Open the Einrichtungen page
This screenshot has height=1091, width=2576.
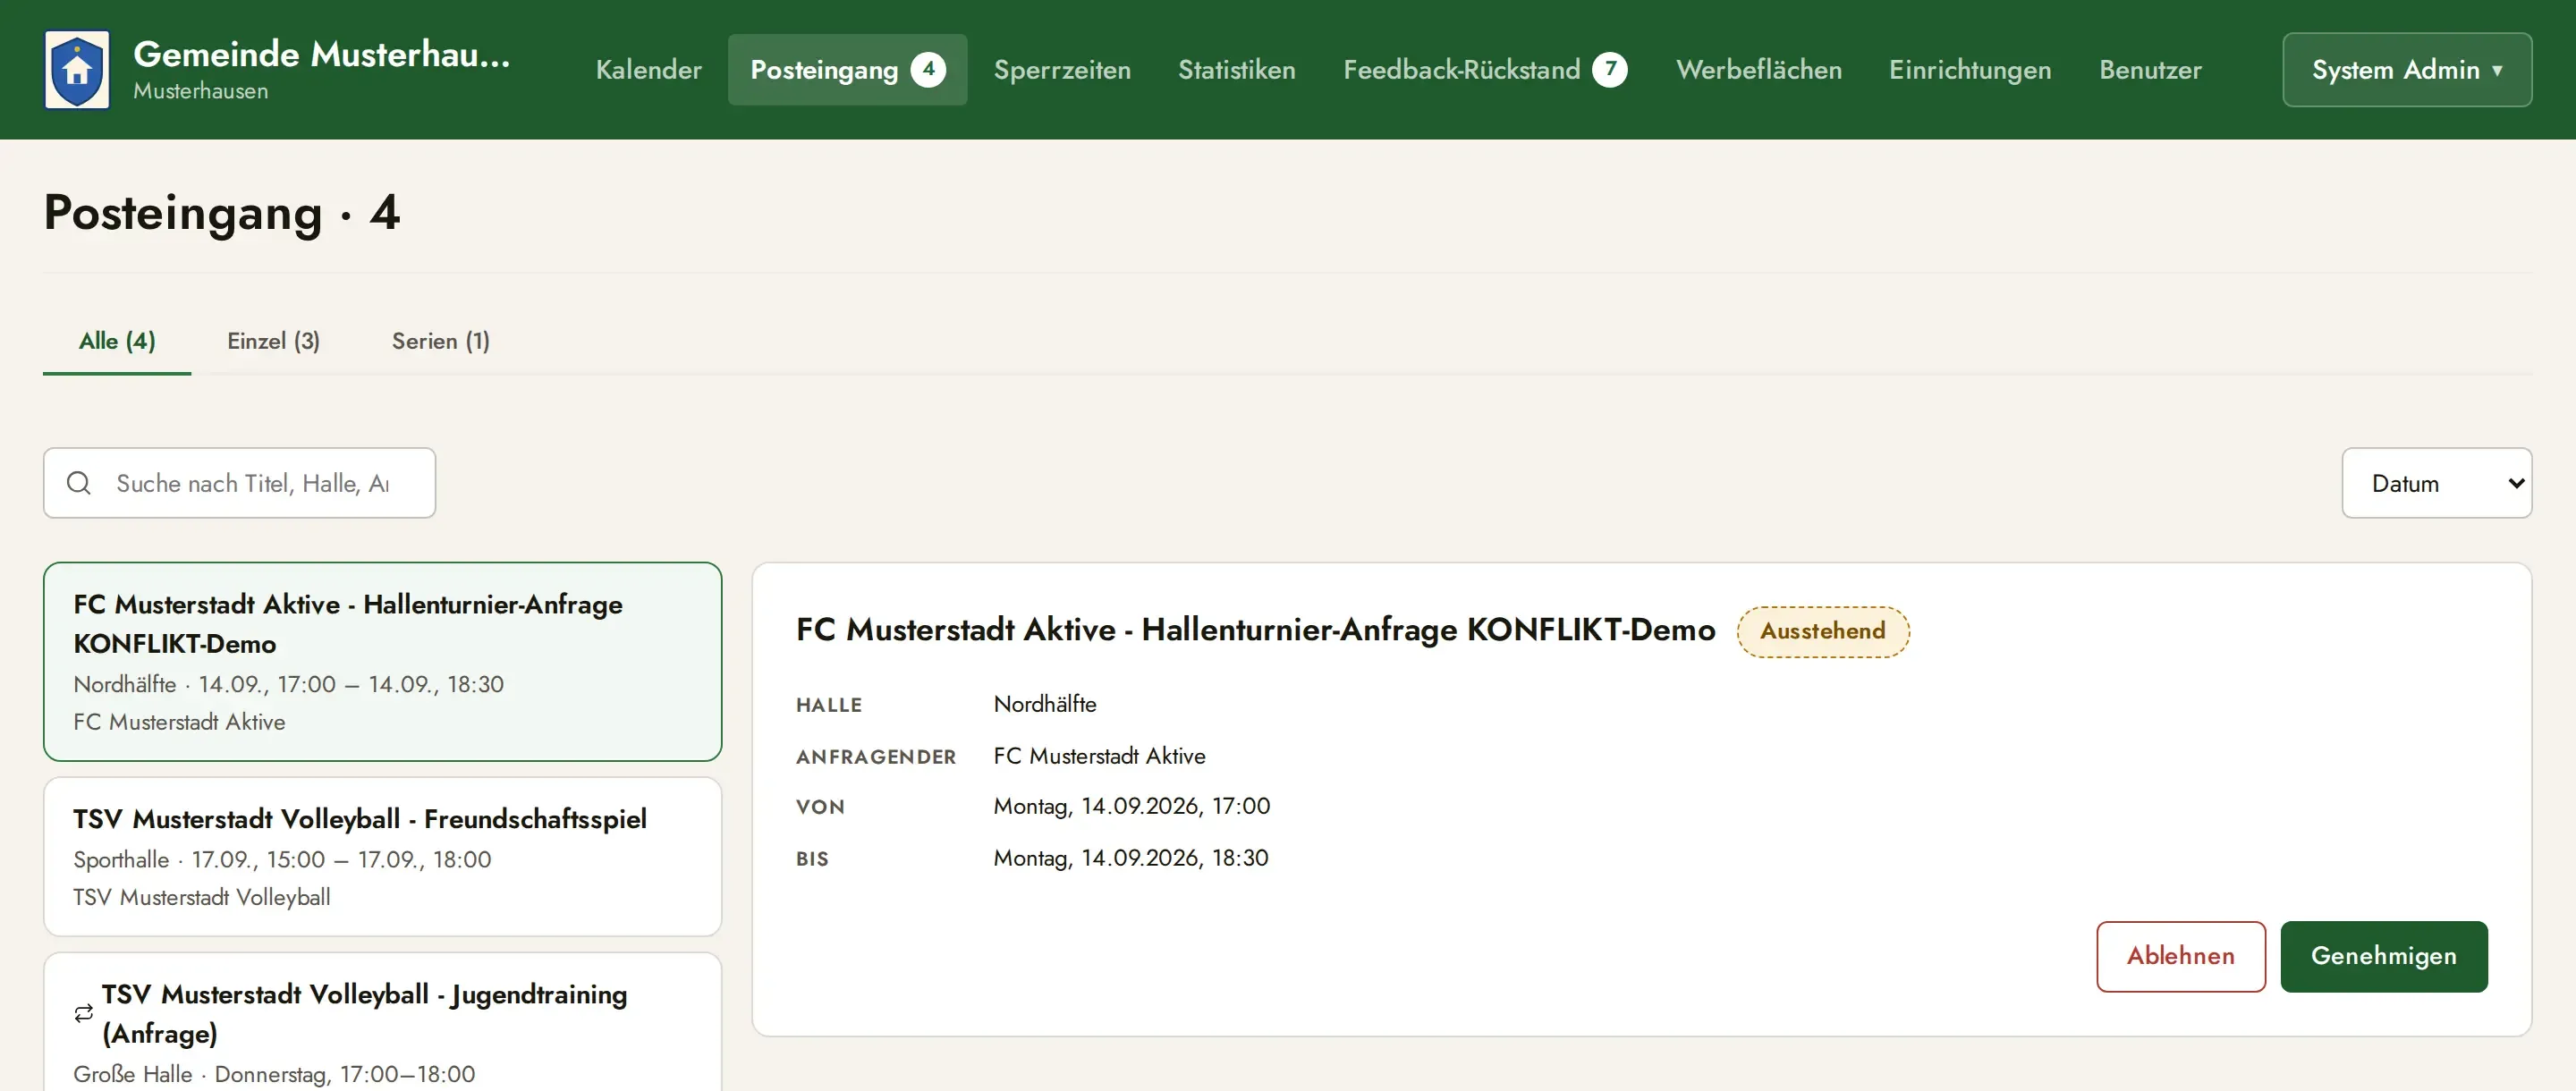pyautogui.click(x=1969, y=69)
